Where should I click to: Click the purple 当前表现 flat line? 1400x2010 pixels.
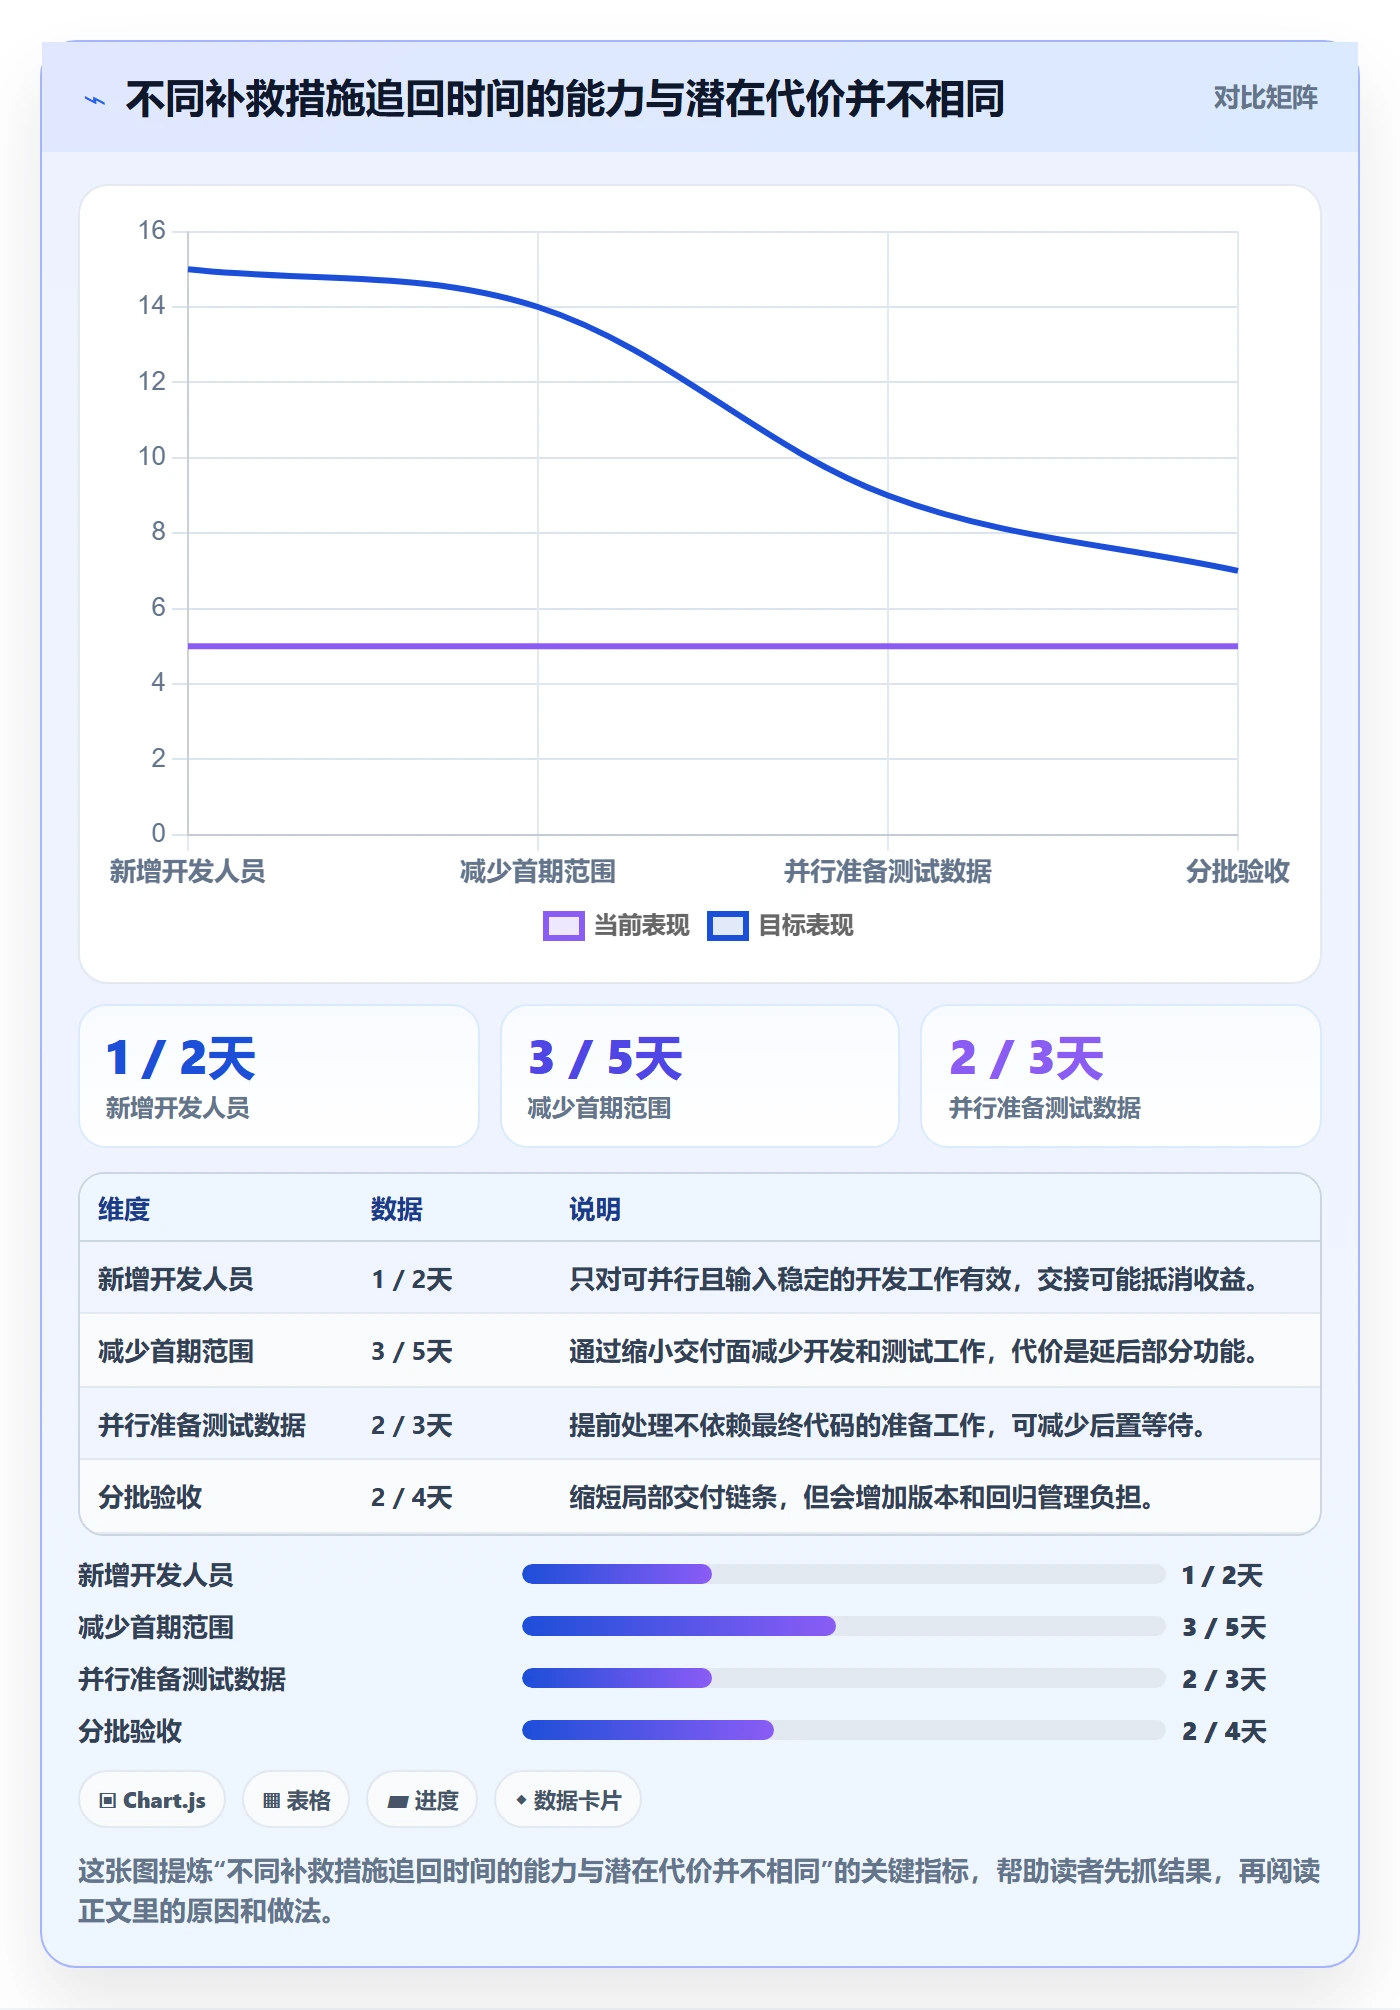pos(713,646)
